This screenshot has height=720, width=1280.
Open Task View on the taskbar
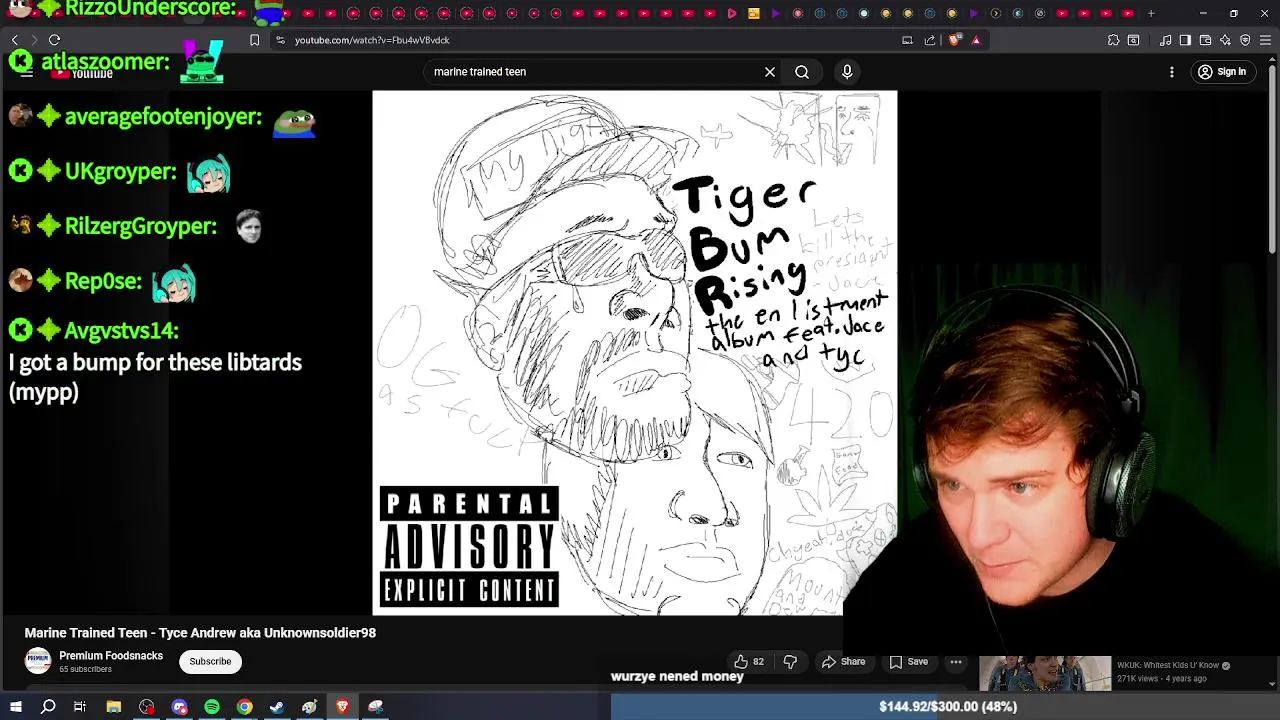point(80,707)
